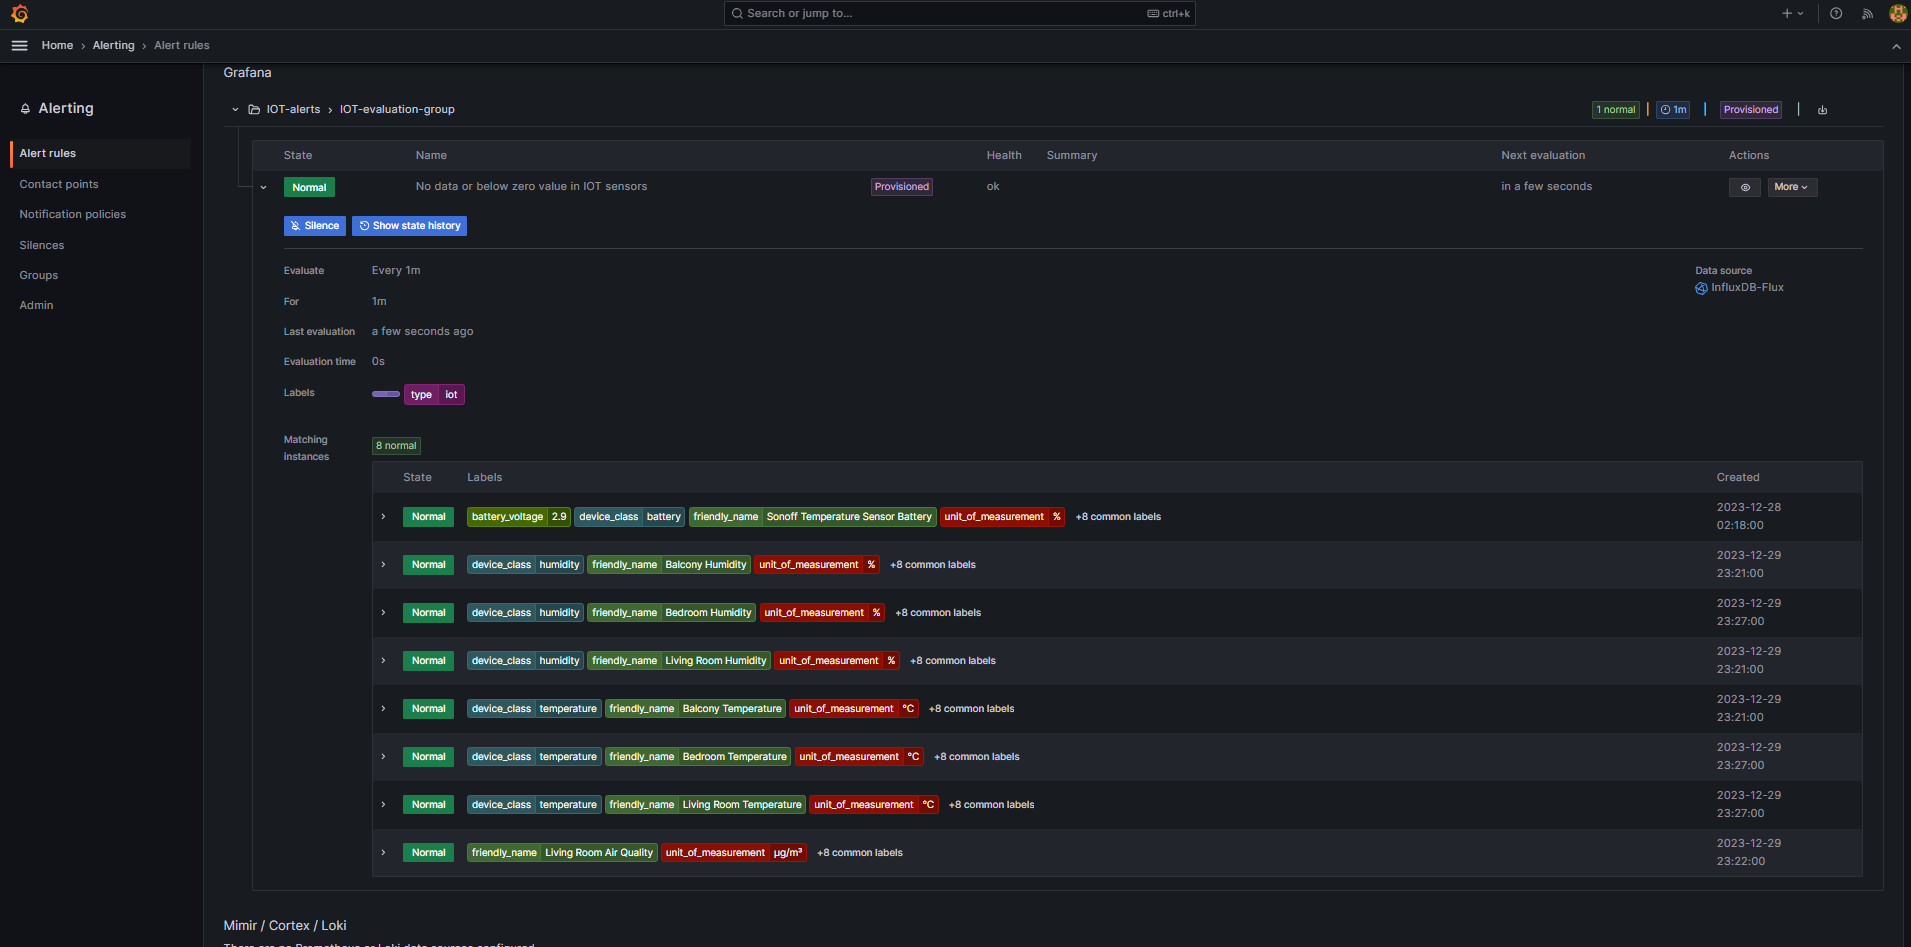Click the Alert rules breadcrumb
Image resolution: width=1911 pixels, height=947 pixels.
tap(182, 46)
